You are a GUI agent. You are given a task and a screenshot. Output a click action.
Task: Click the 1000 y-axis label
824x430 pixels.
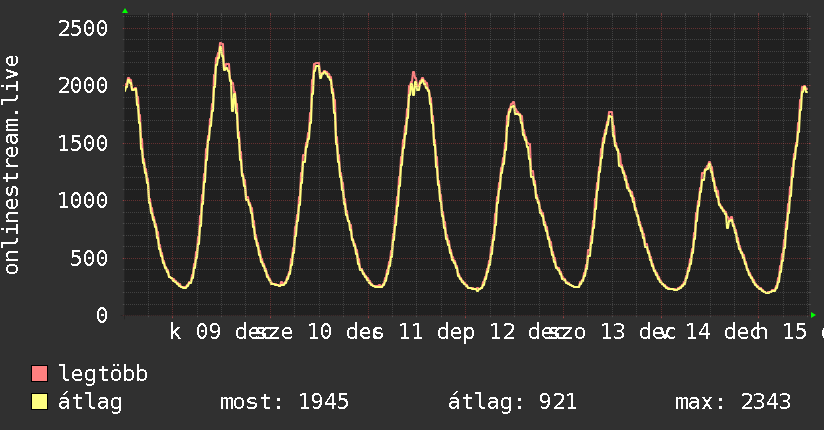click(x=82, y=201)
